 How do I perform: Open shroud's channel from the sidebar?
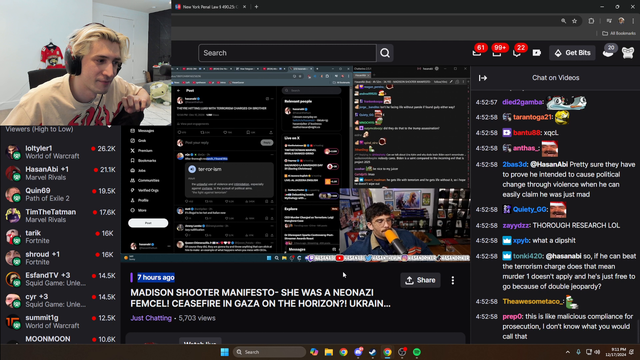click(x=60, y=258)
